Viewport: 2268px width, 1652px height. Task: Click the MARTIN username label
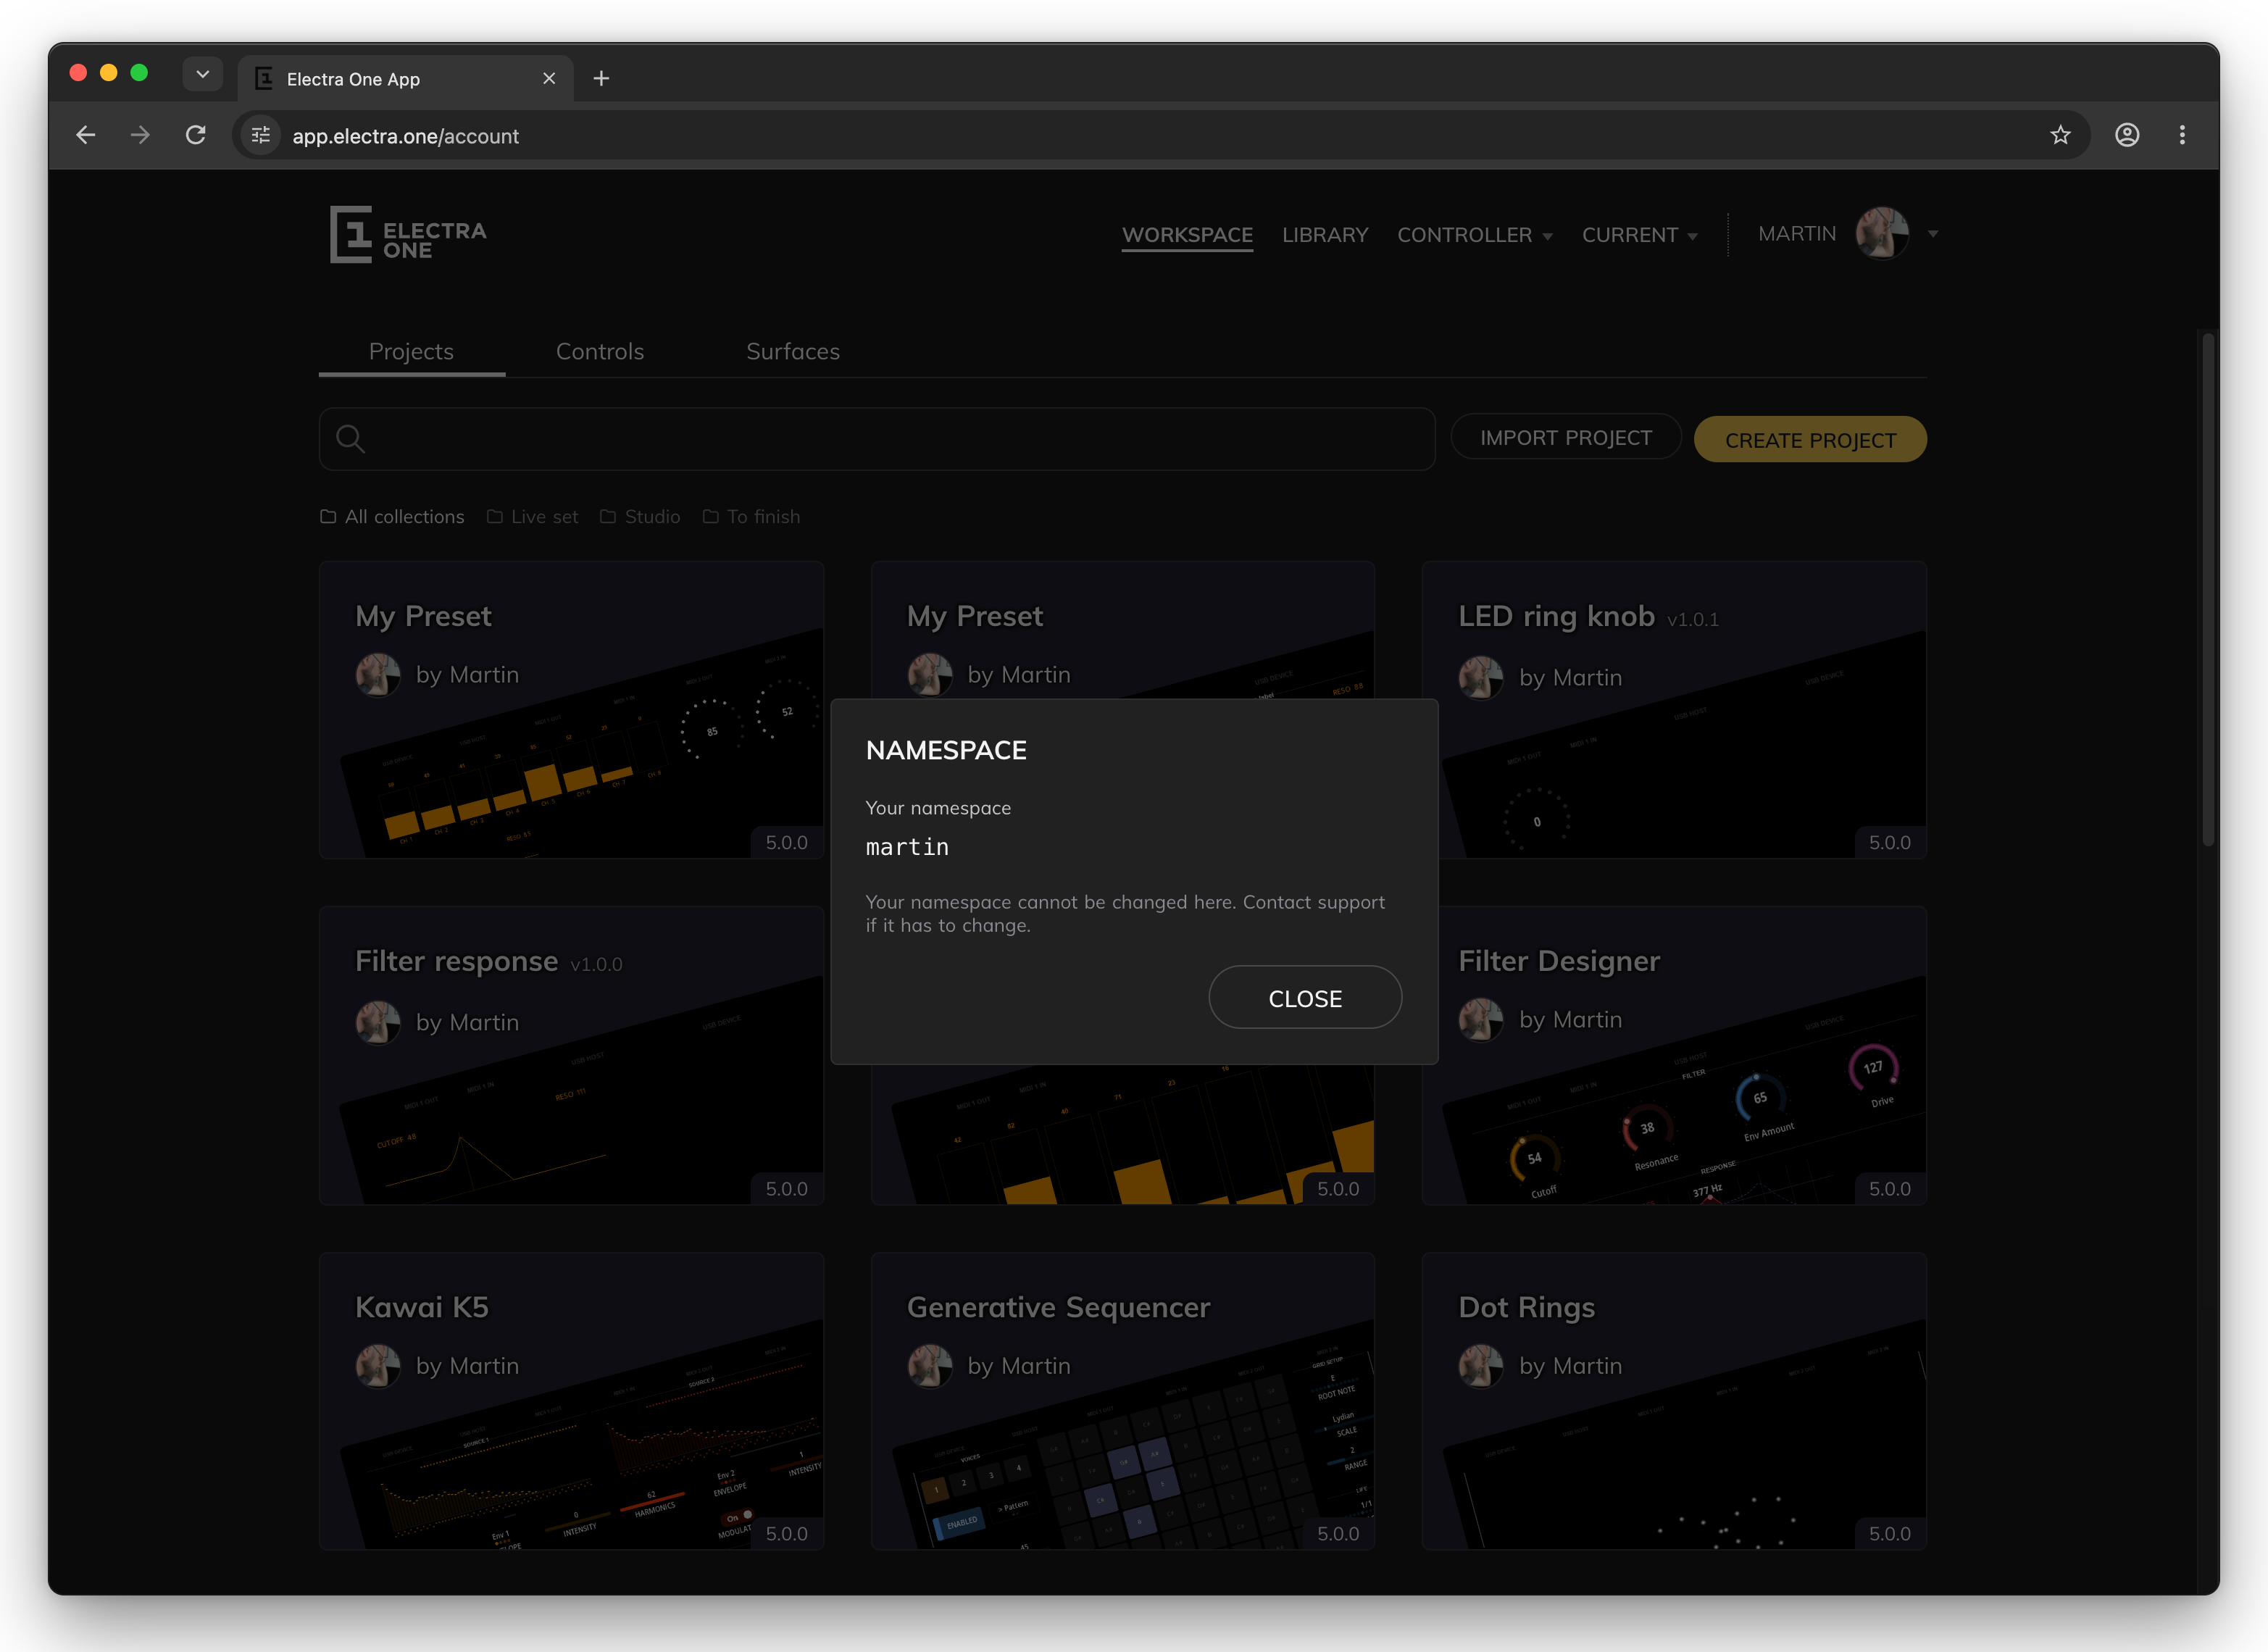pyautogui.click(x=1796, y=233)
